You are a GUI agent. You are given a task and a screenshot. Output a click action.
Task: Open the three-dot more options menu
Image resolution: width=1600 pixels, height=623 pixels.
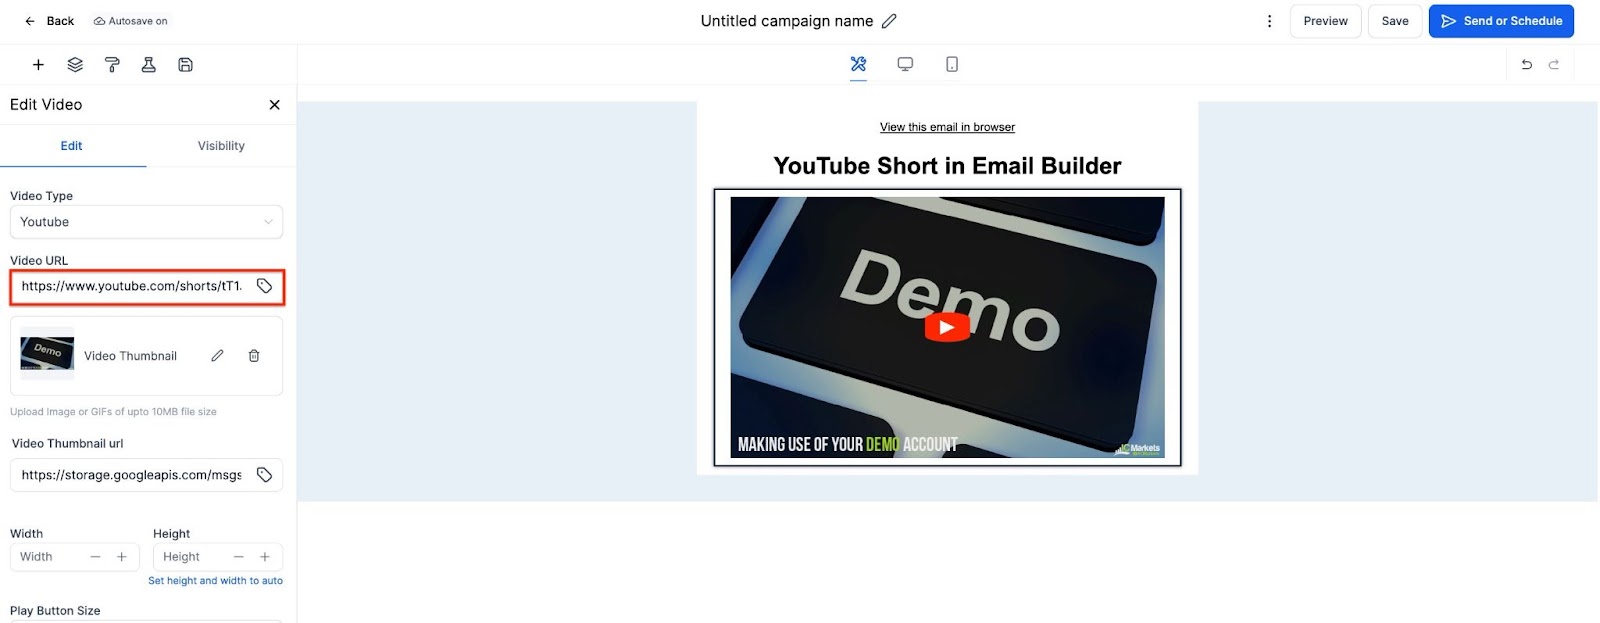coord(1269,21)
